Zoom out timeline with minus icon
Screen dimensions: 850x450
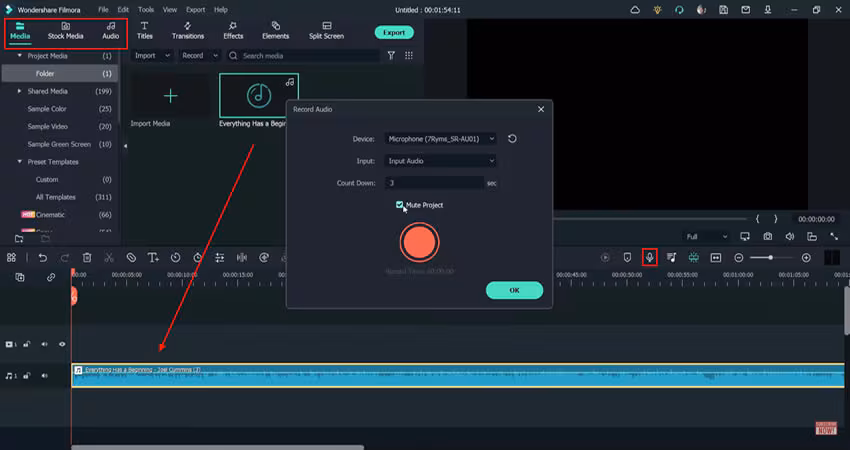click(738, 258)
